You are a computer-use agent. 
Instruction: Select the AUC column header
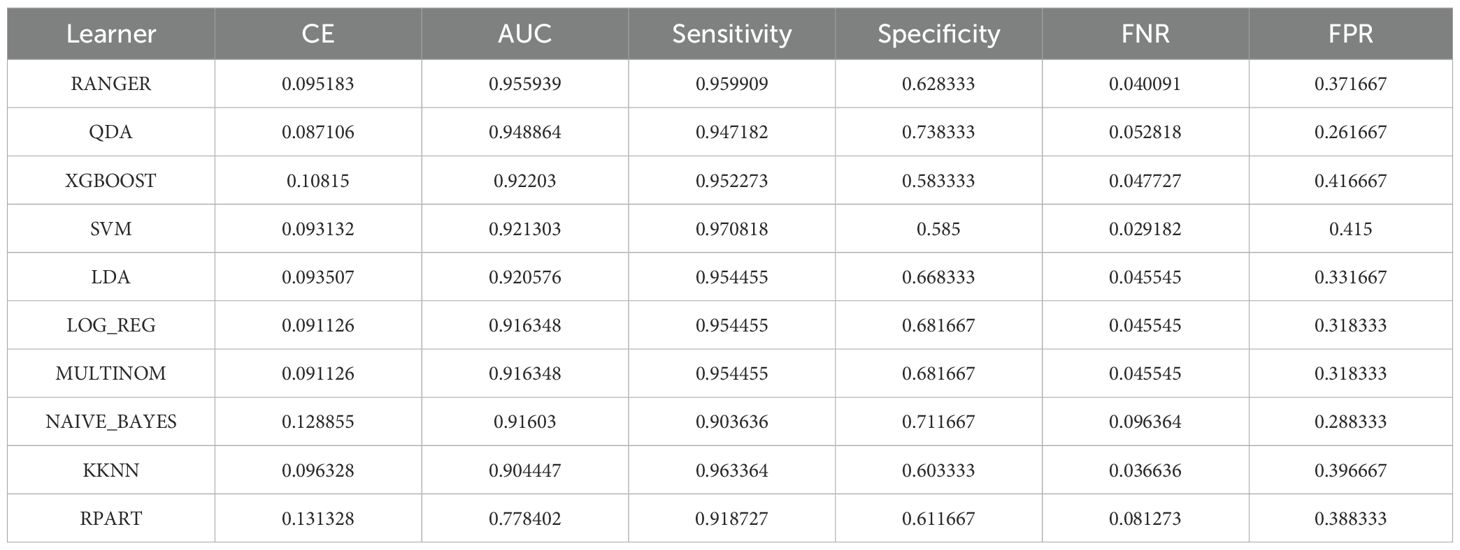coord(525,34)
